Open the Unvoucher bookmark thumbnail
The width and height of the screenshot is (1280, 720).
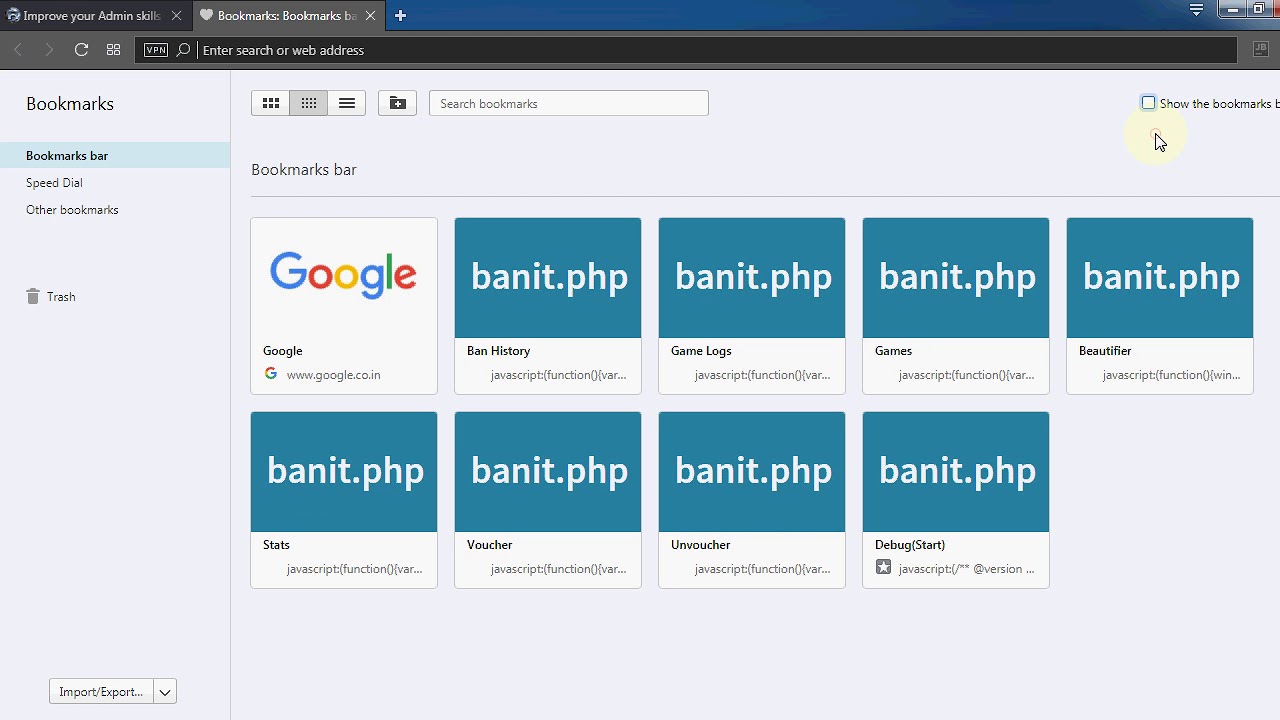point(752,472)
